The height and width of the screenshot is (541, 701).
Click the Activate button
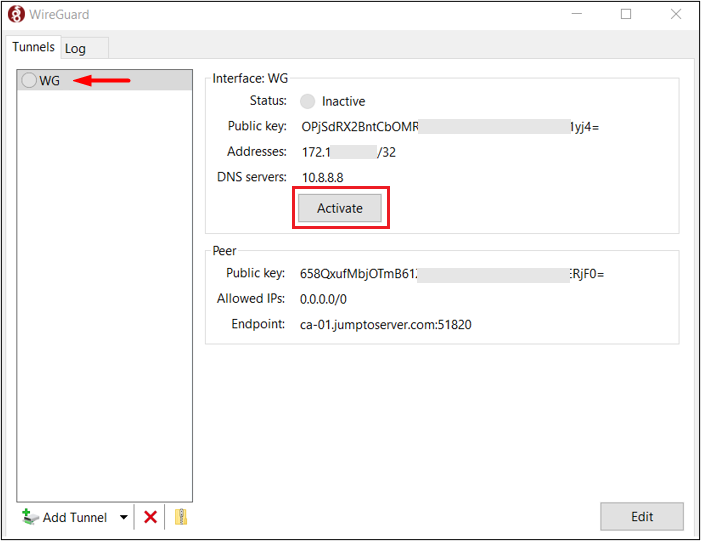[340, 208]
